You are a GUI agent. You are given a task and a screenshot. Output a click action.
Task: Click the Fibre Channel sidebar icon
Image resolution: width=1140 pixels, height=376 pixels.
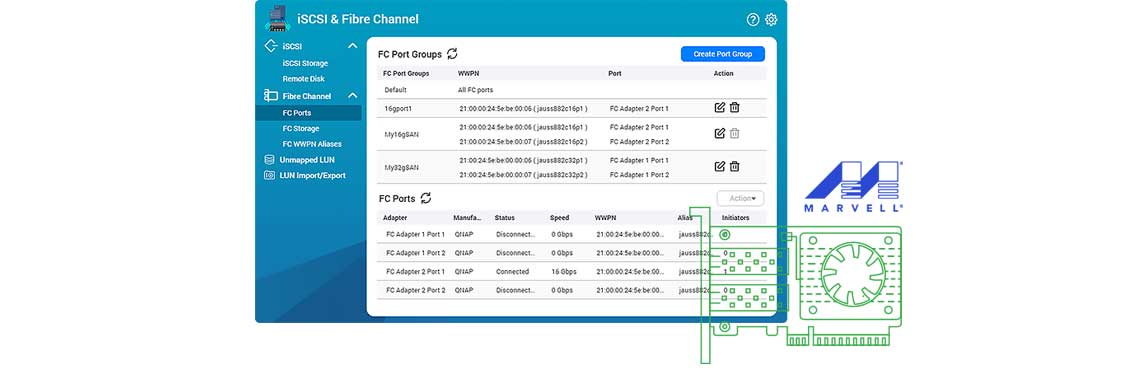coord(270,95)
